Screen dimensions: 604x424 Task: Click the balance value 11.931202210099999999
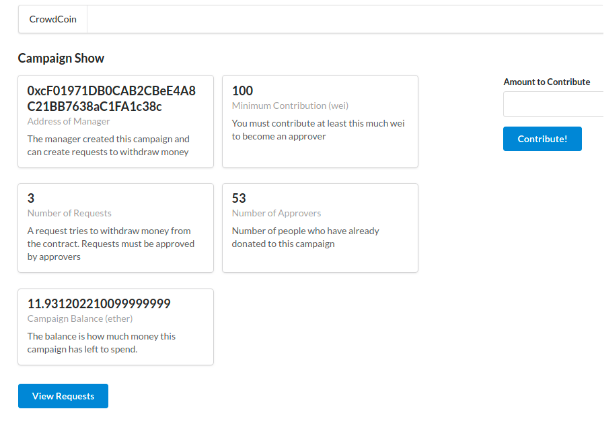tap(99, 303)
